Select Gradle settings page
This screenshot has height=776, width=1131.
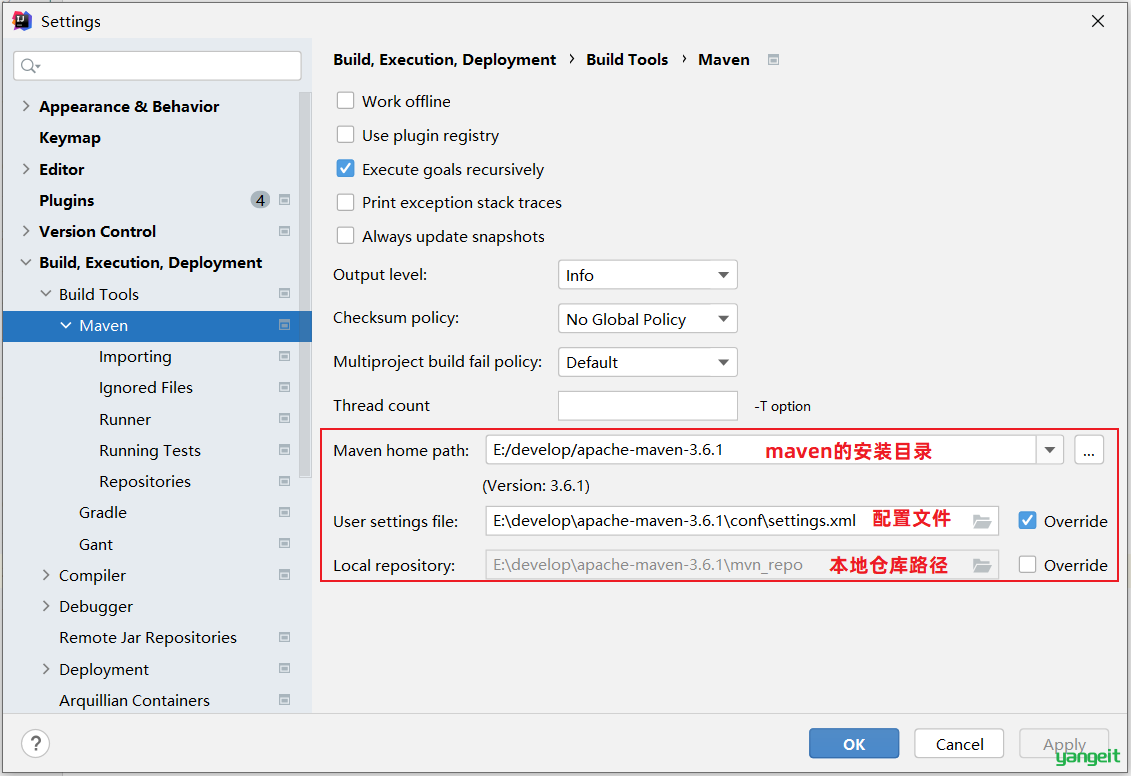tap(103, 513)
